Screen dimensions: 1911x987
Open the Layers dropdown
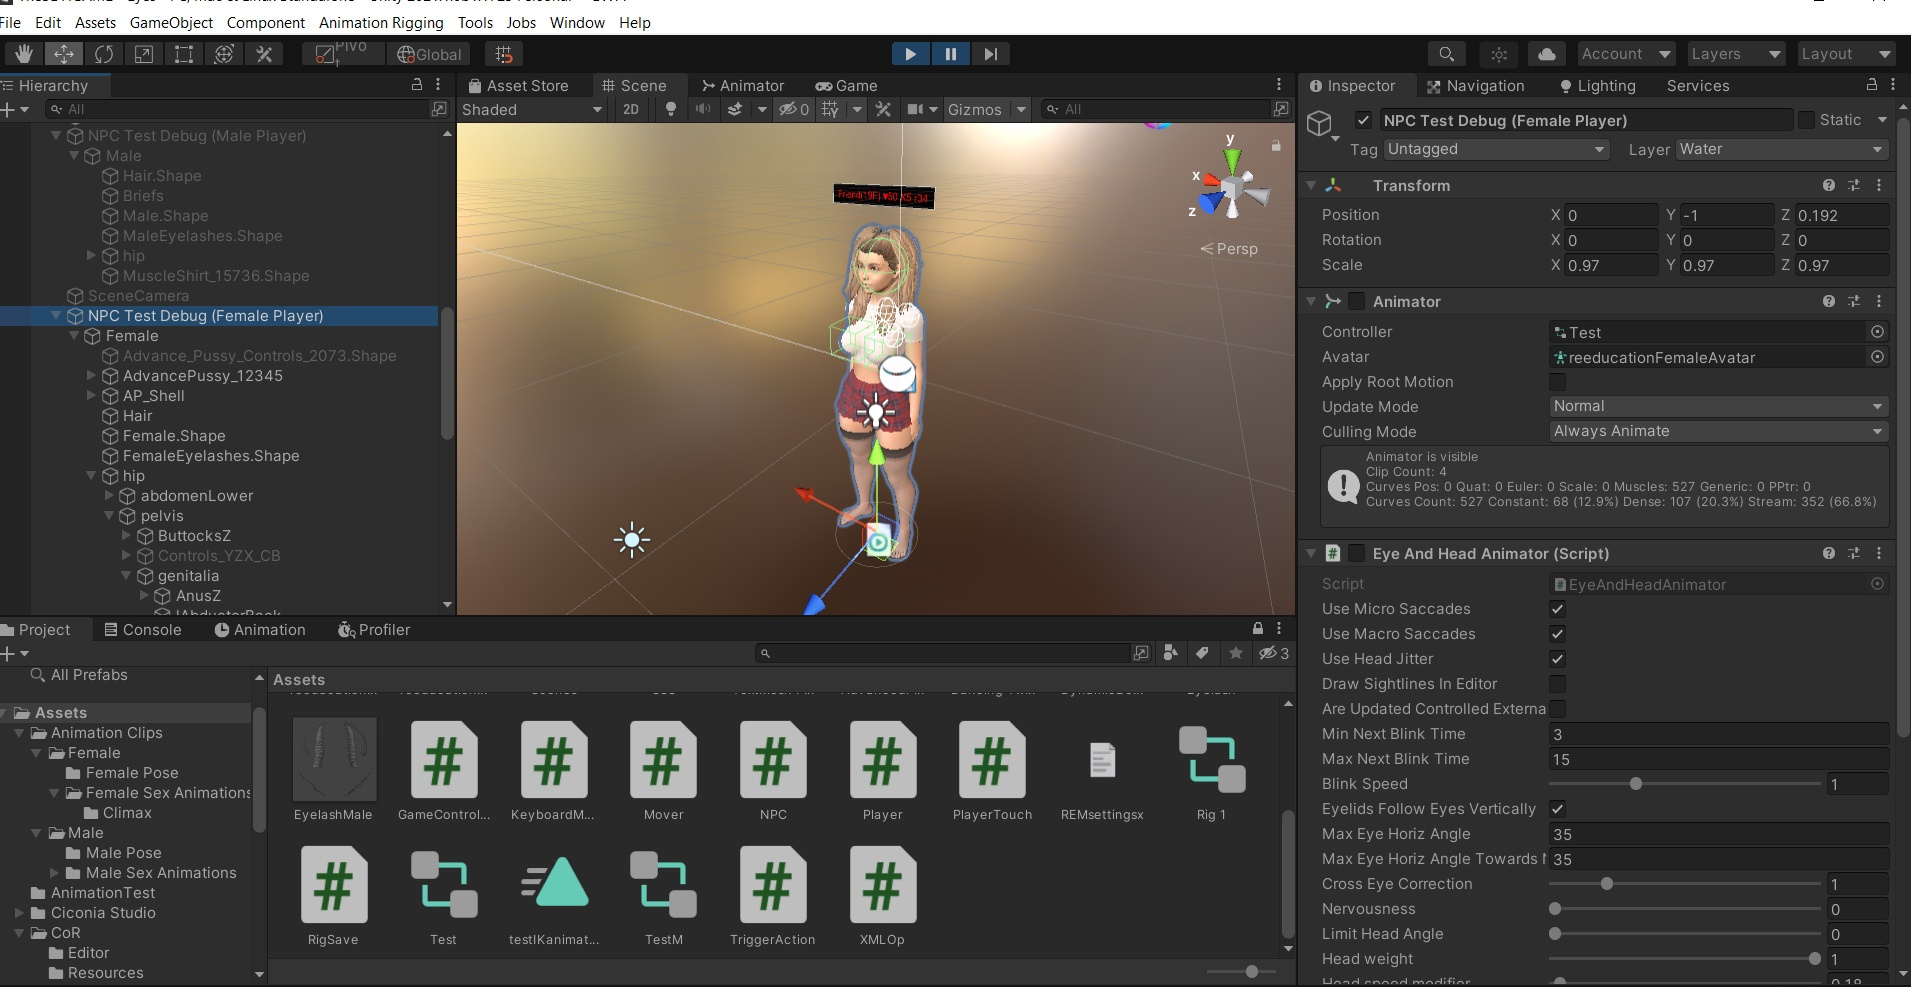point(1736,54)
